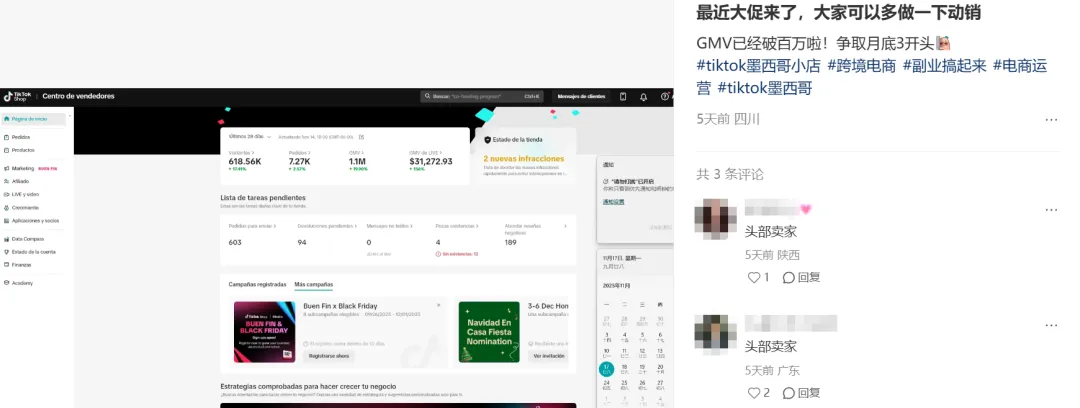Screen dimensions: 1080x408
Task: Select day 17 in the calendar
Action: tap(606, 369)
